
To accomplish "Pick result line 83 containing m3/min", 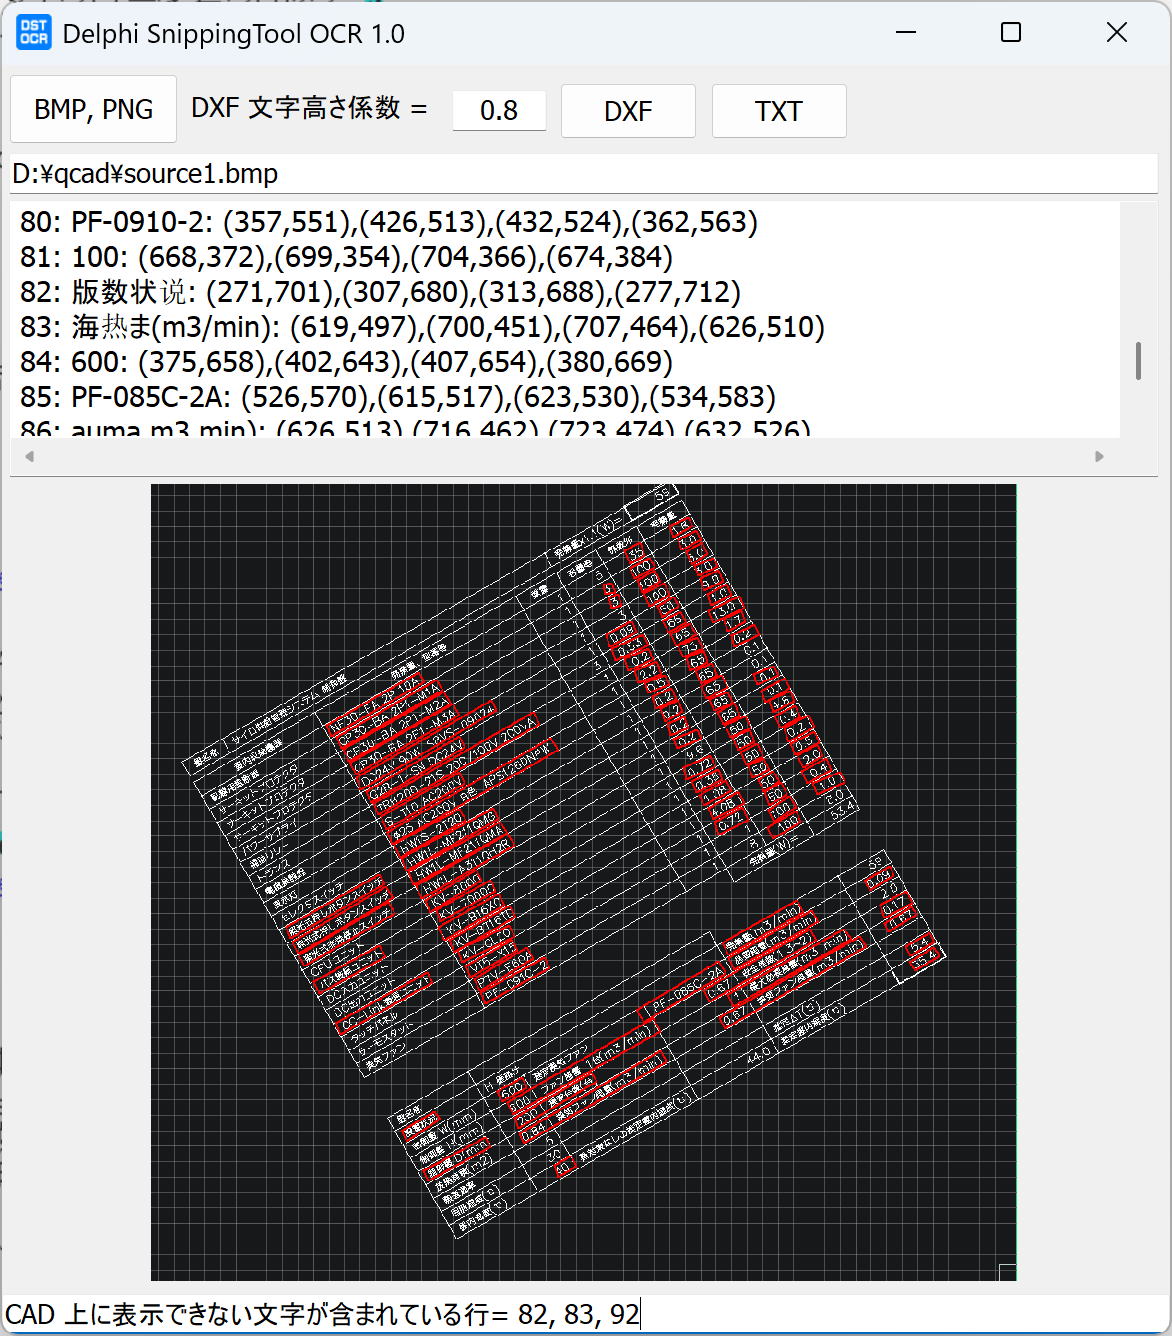I will point(422,327).
